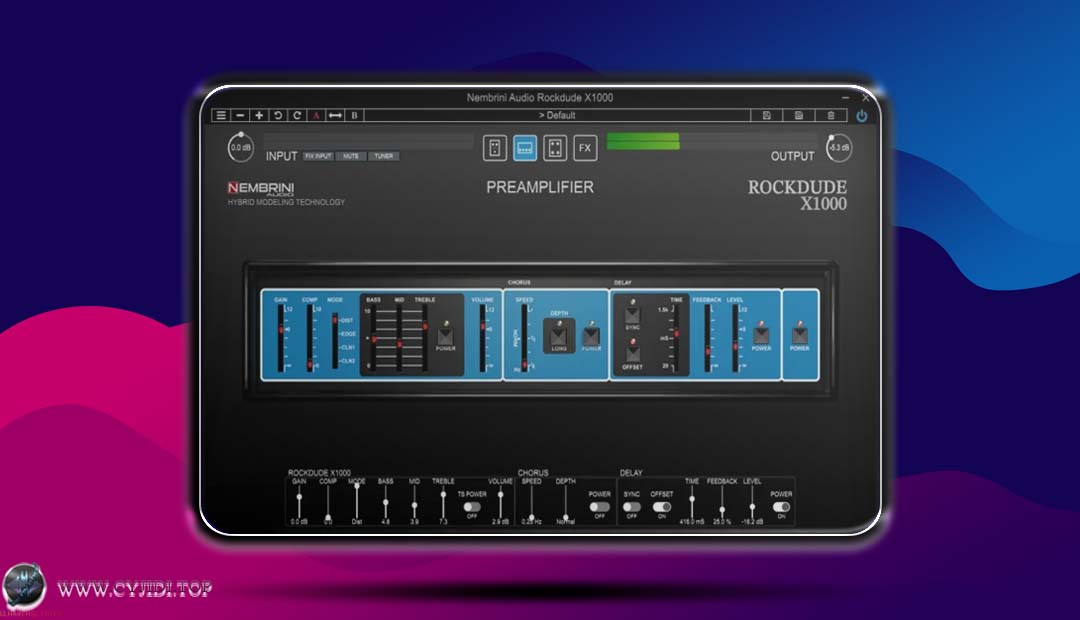
Task: Click the input gain knob
Action: [x=240, y=147]
